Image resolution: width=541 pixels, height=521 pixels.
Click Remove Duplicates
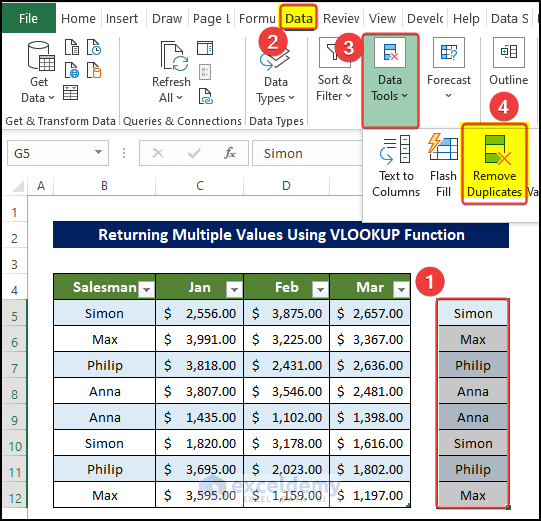pos(494,164)
